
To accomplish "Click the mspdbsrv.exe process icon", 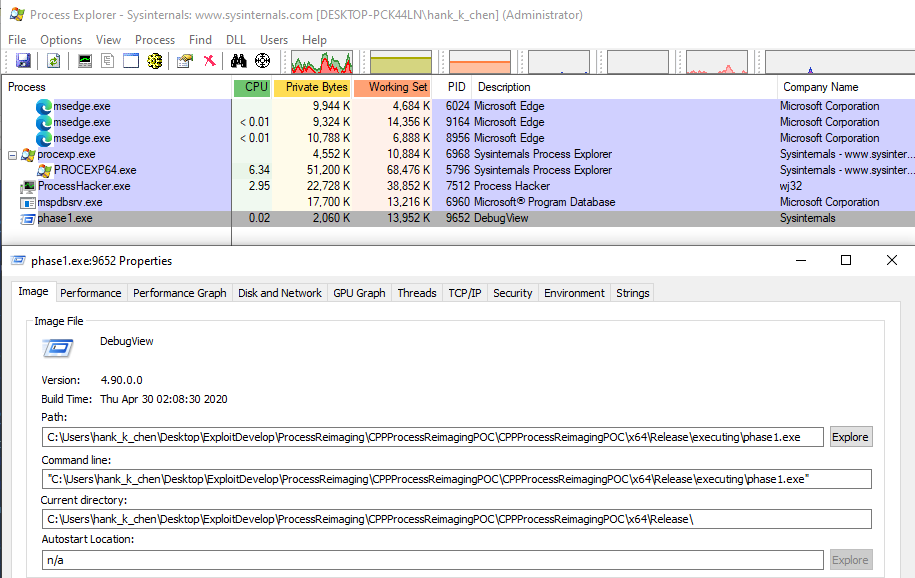I will click(x=28, y=203).
